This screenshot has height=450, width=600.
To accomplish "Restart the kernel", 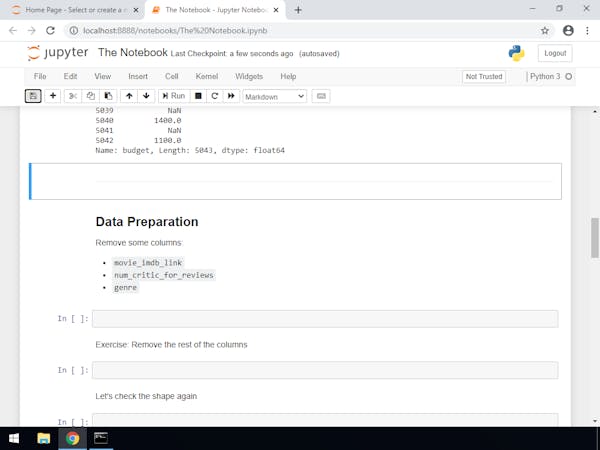I will point(215,96).
